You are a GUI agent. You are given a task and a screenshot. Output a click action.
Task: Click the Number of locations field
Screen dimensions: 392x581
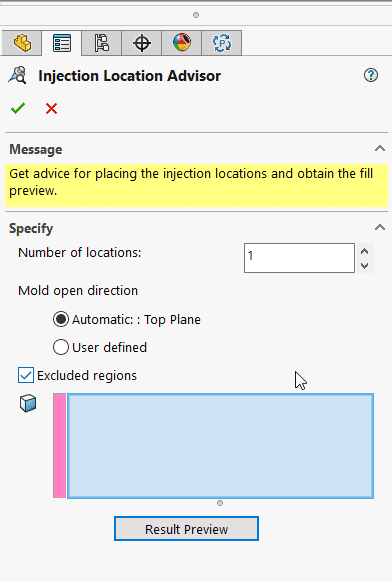[299, 258]
